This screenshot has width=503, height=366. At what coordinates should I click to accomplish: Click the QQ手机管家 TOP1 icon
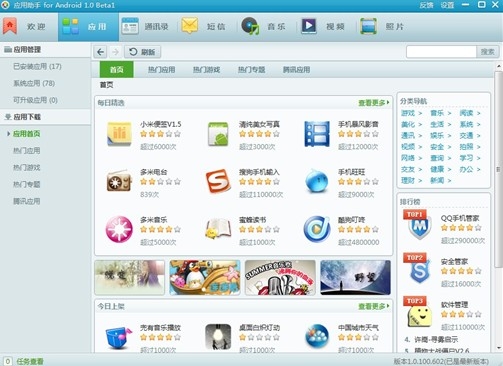(x=419, y=226)
